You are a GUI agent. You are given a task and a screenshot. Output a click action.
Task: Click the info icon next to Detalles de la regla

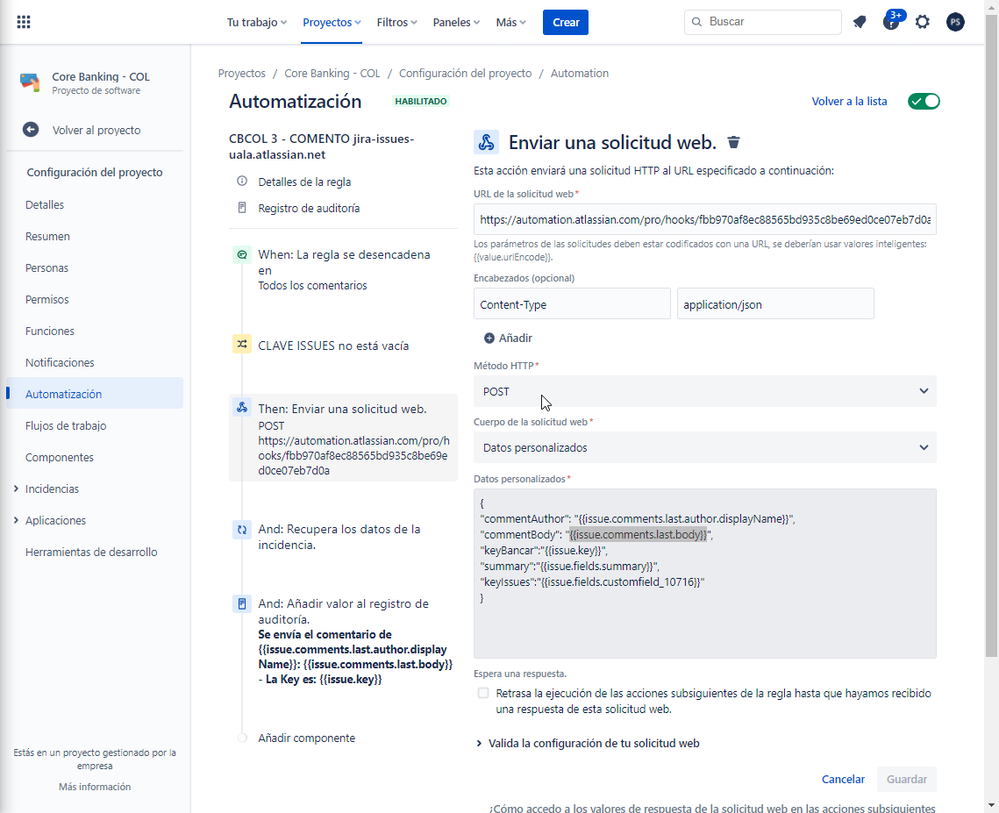click(242, 181)
